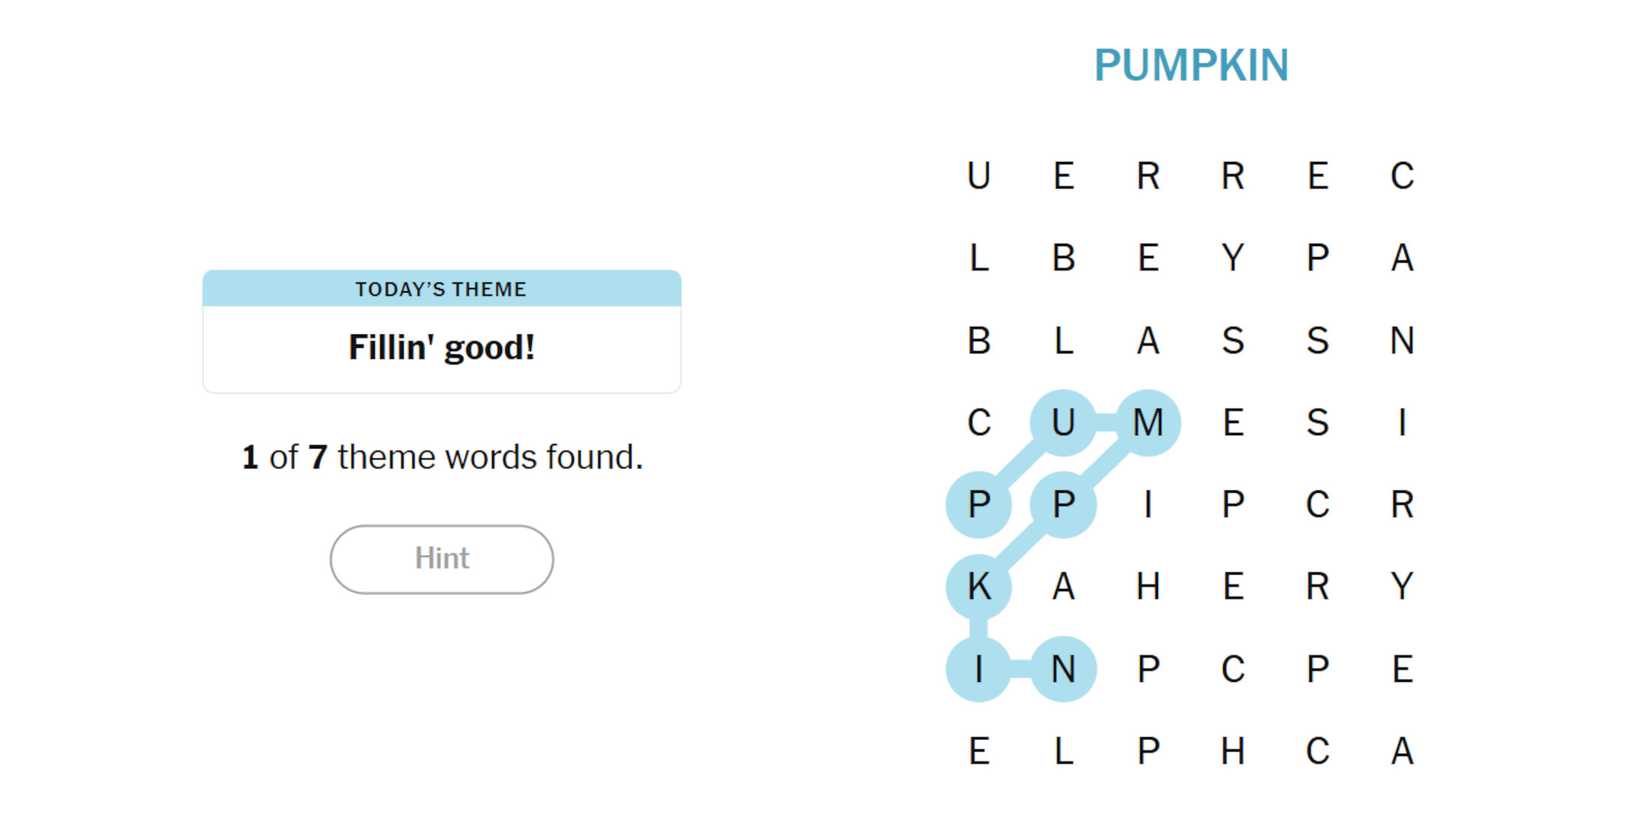The width and height of the screenshot is (1650, 825).
Task: Select the highlighted letter K
Action: (x=979, y=587)
